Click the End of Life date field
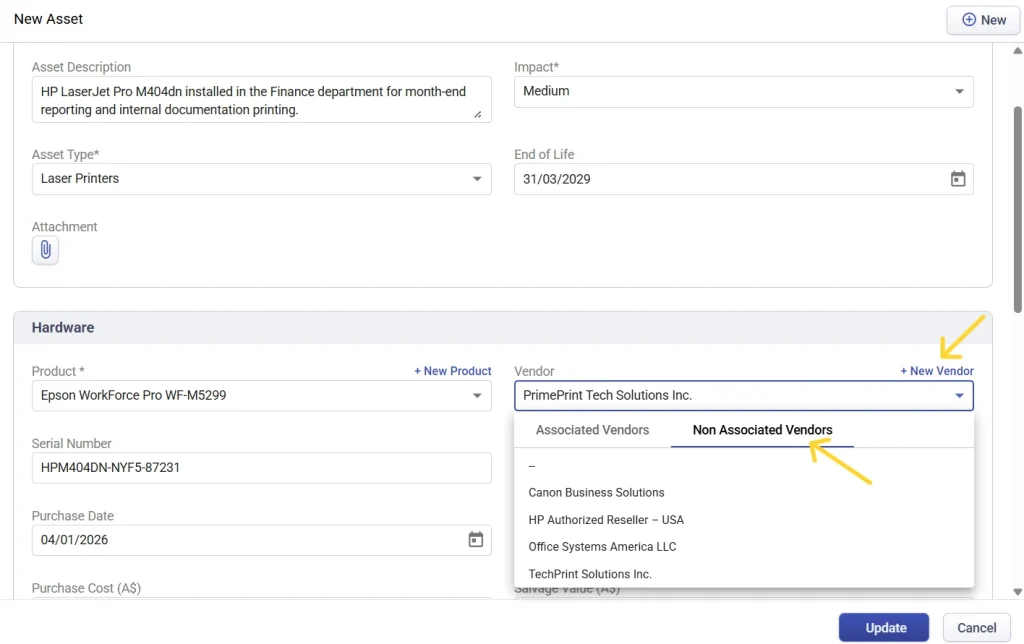Screen dimensions: 1024x644 (x=743, y=179)
